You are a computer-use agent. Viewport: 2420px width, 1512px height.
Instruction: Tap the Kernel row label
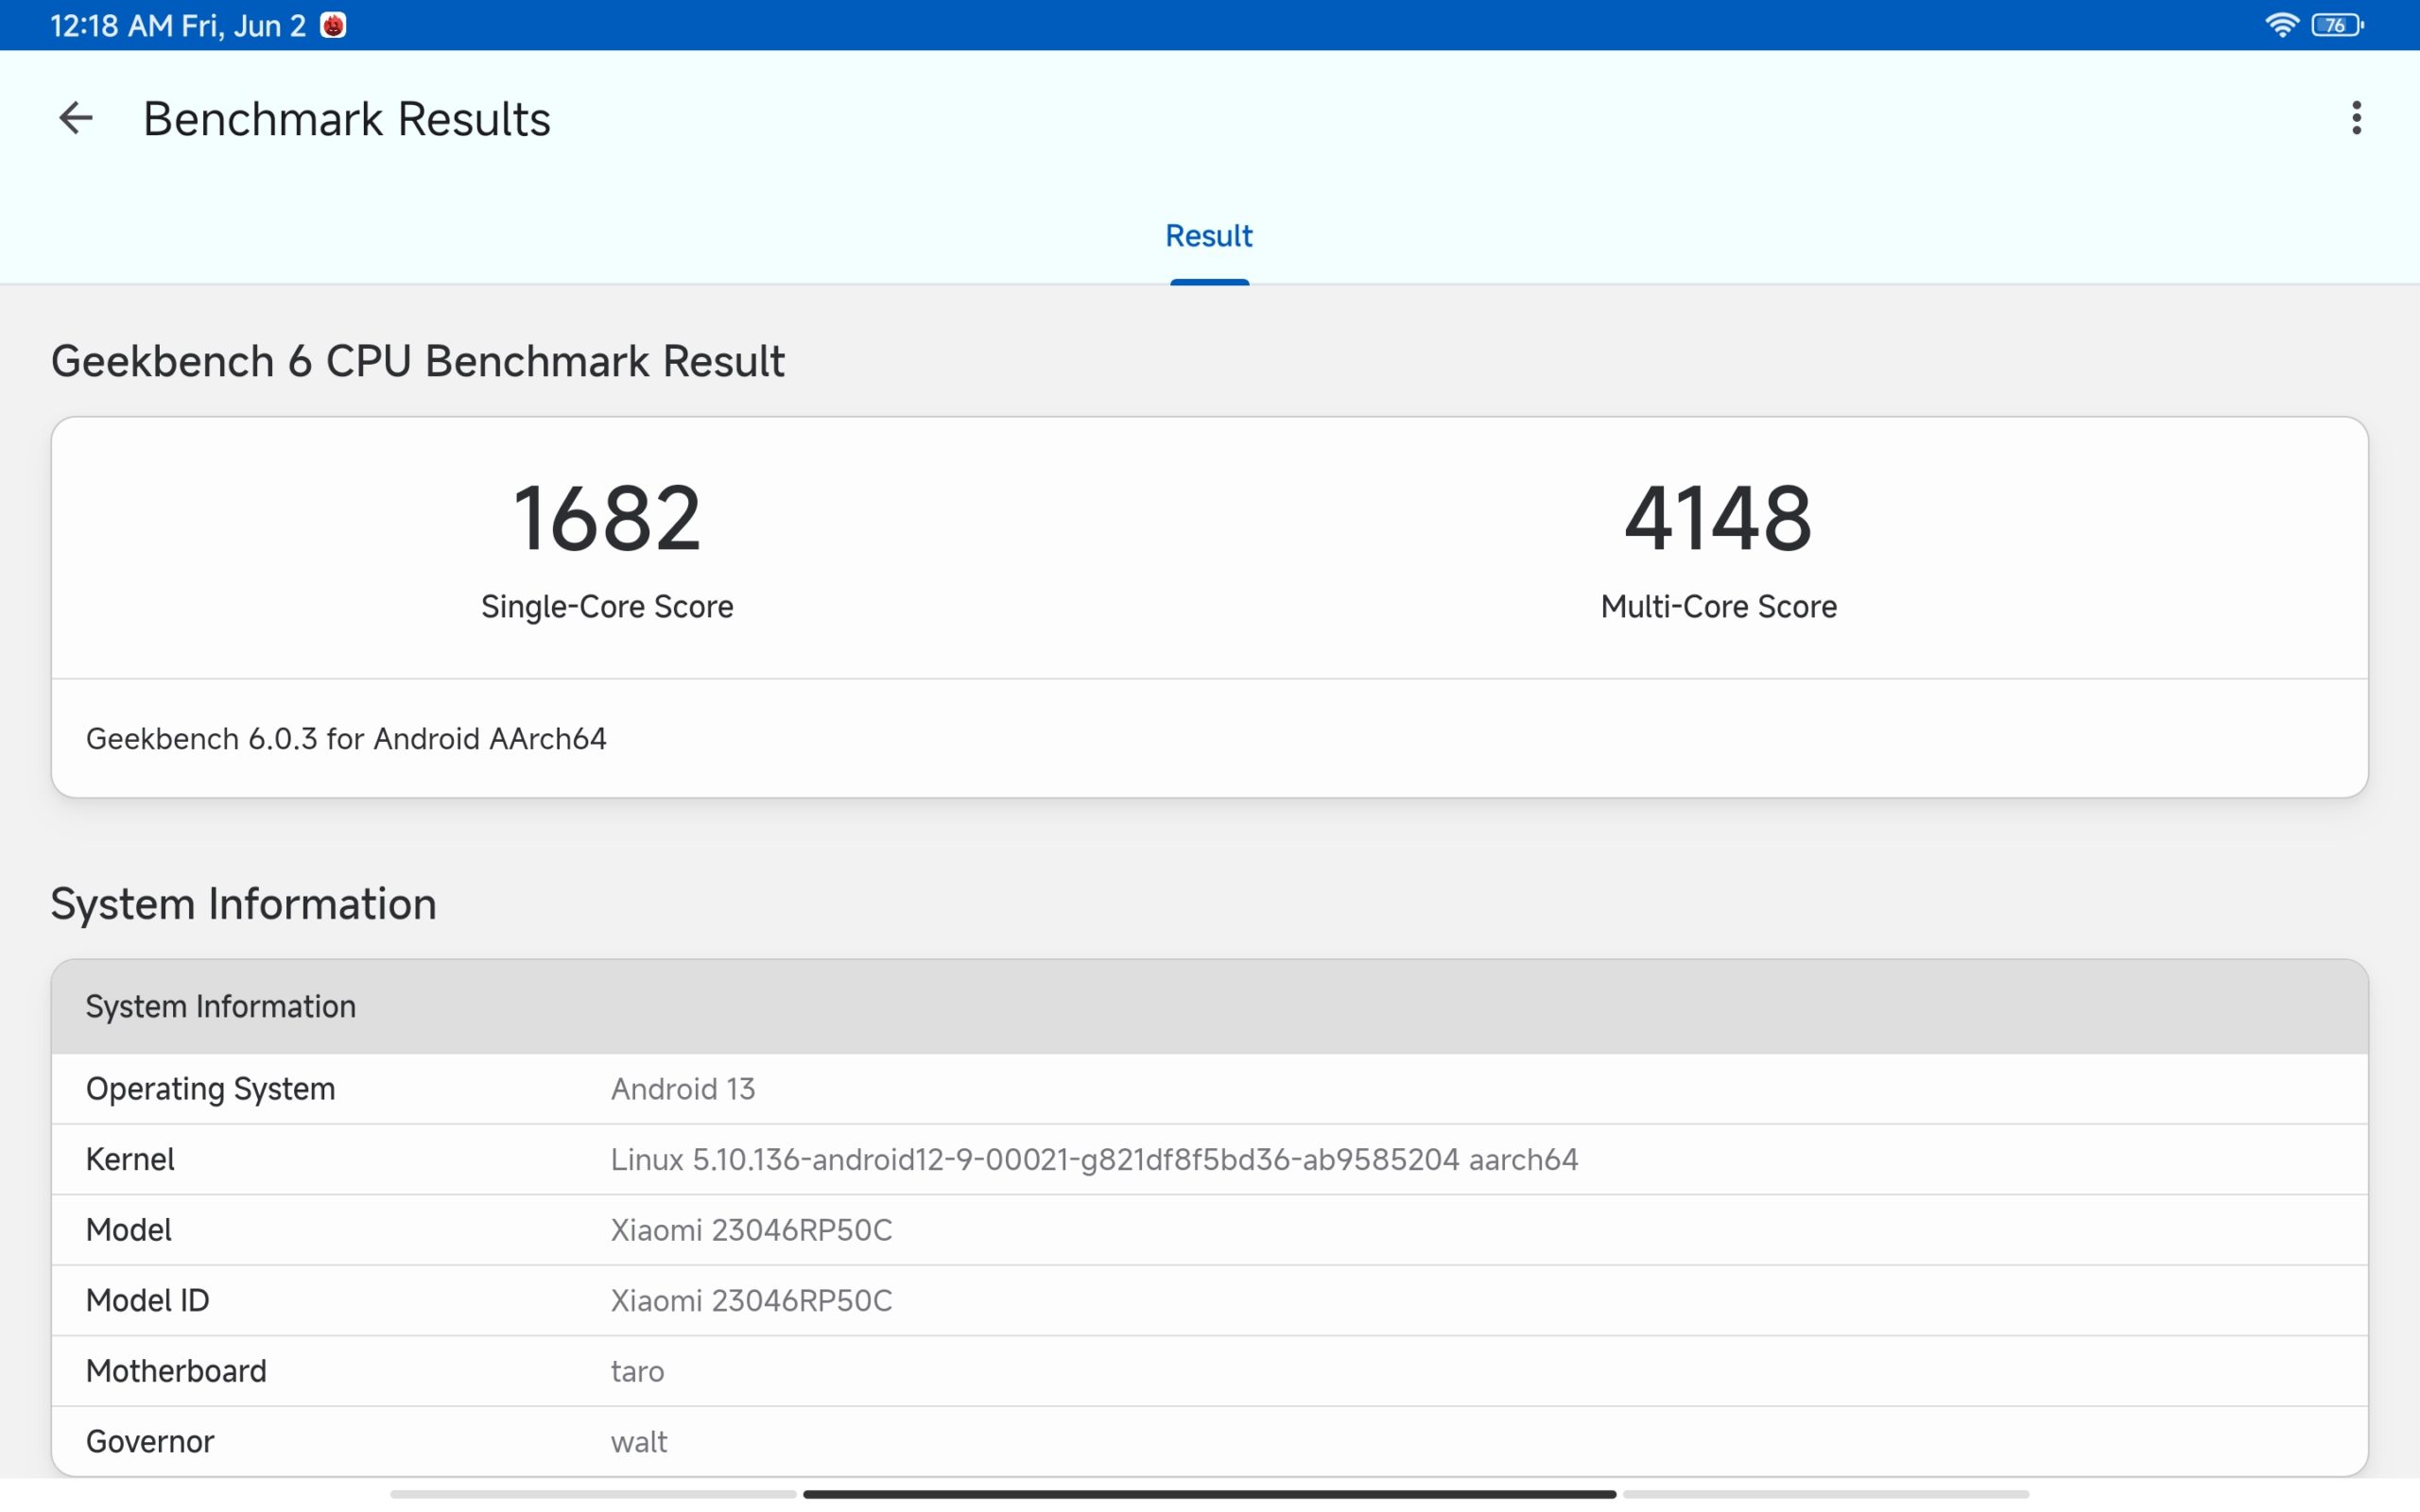130,1159
